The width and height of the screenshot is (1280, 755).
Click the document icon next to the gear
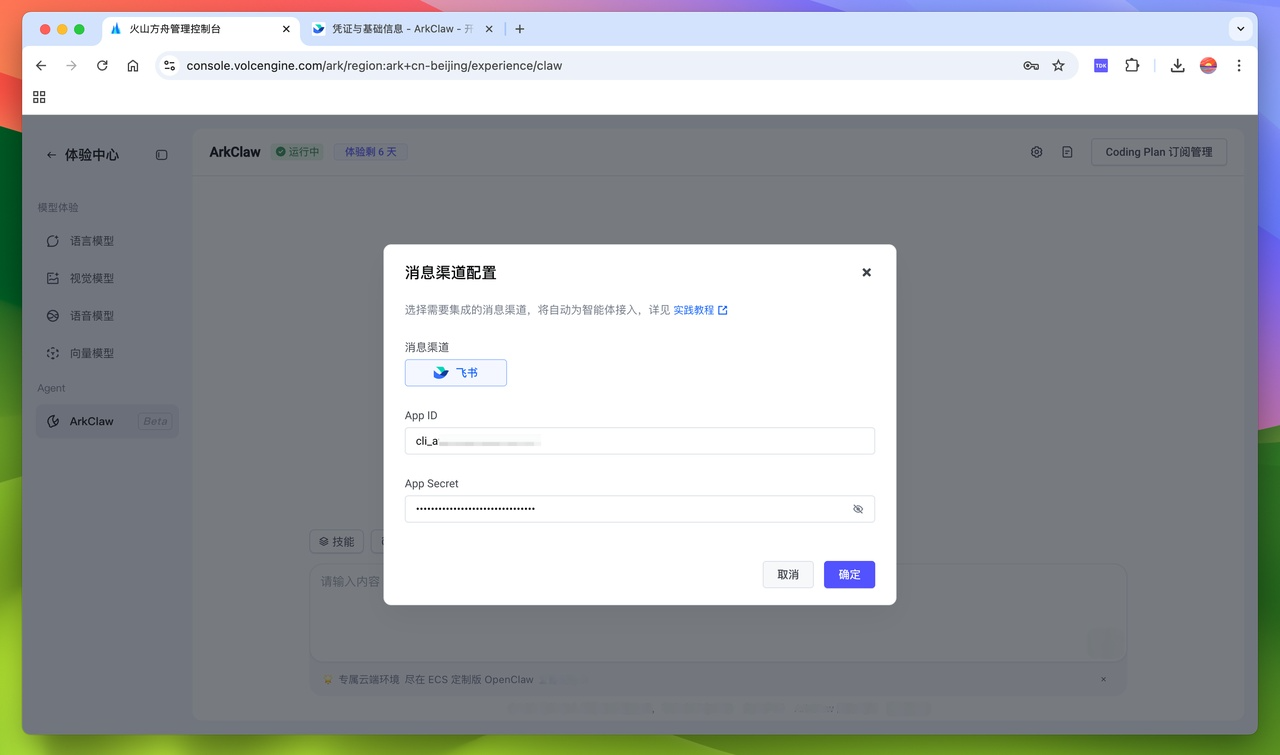pyautogui.click(x=1066, y=151)
